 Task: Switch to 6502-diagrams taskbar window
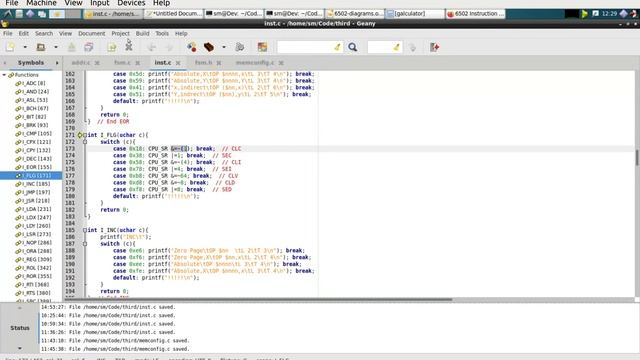pyautogui.click(x=355, y=13)
